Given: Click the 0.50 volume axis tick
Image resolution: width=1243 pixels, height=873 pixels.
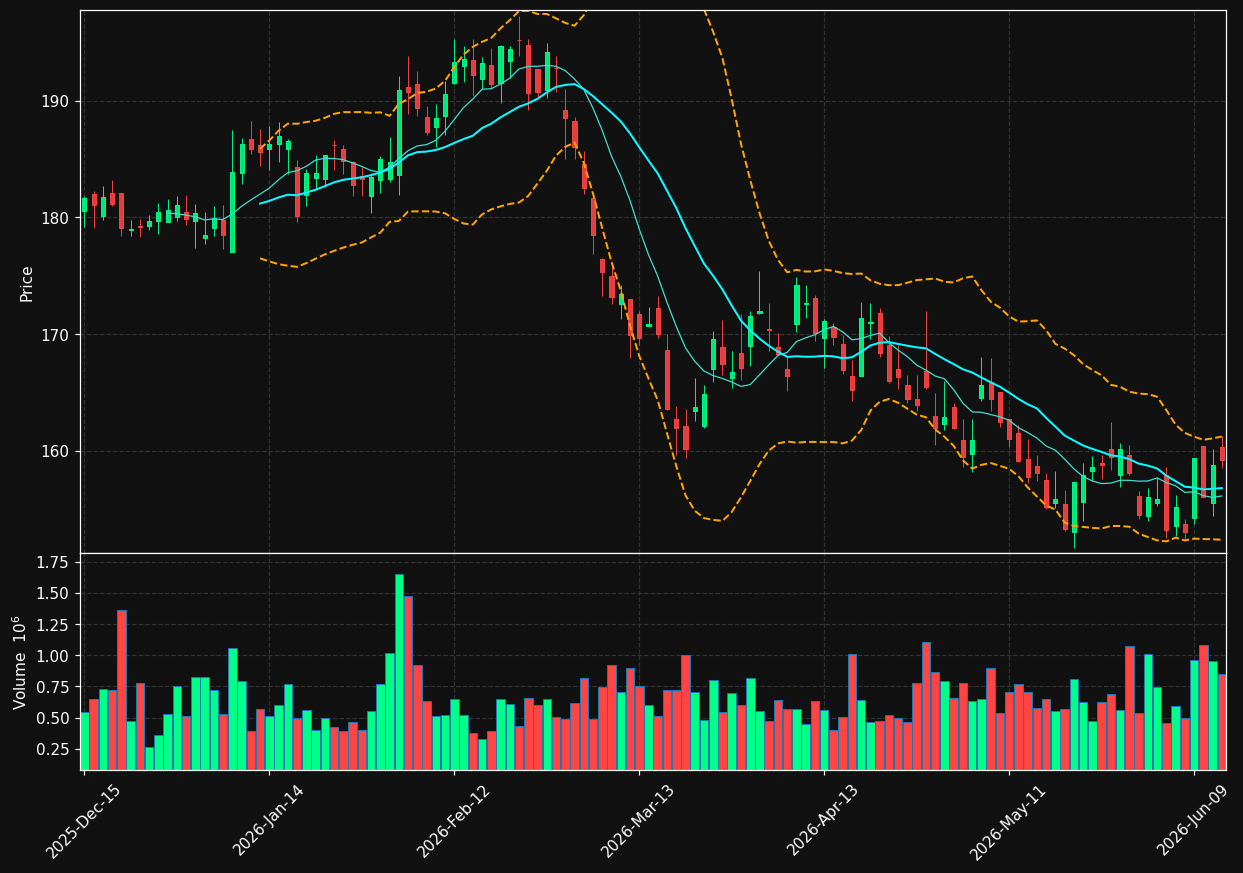Looking at the screenshot, I should tap(52, 718).
